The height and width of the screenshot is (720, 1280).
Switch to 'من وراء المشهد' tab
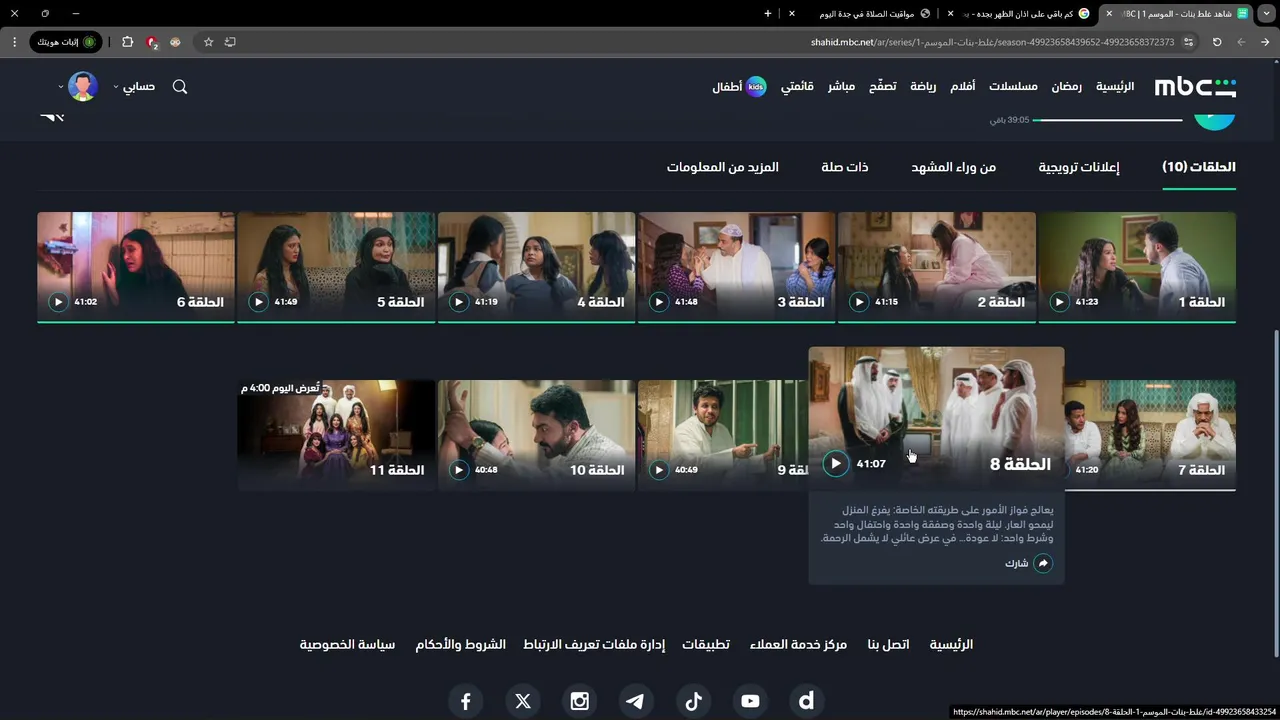(953, 167)
